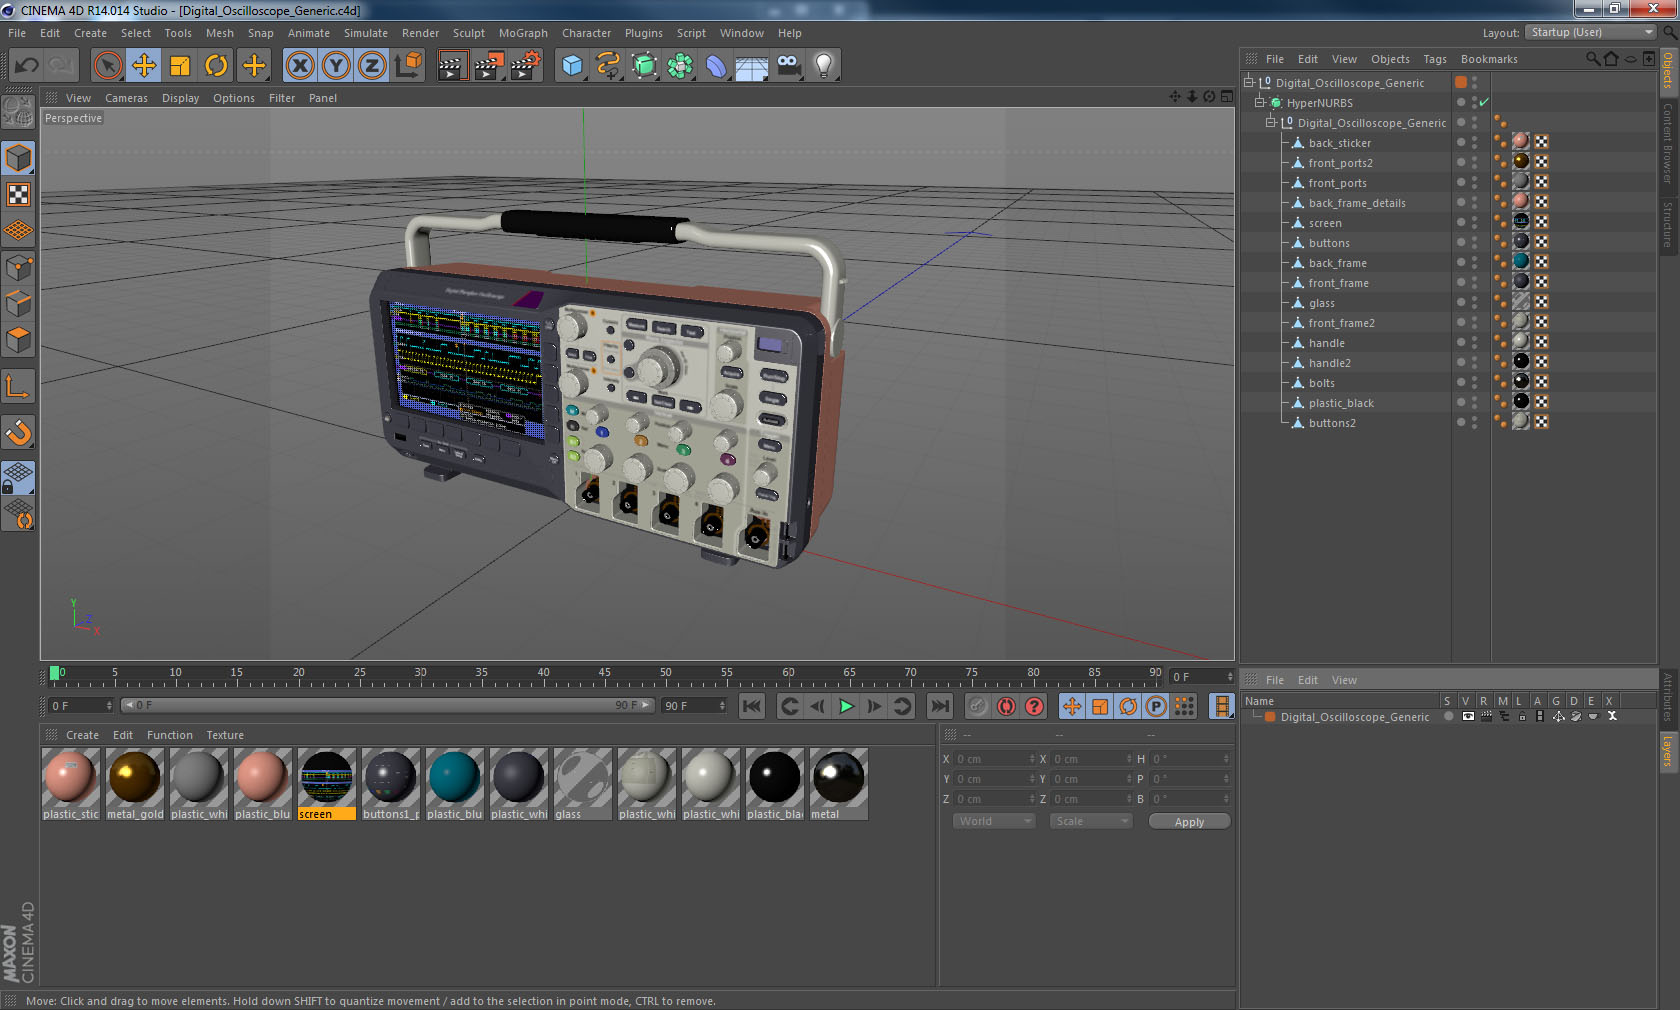Image resolution: width=1680 pixels, height=1010 pixels.
Task: Select the screen object in tree
Action: 1324,223
